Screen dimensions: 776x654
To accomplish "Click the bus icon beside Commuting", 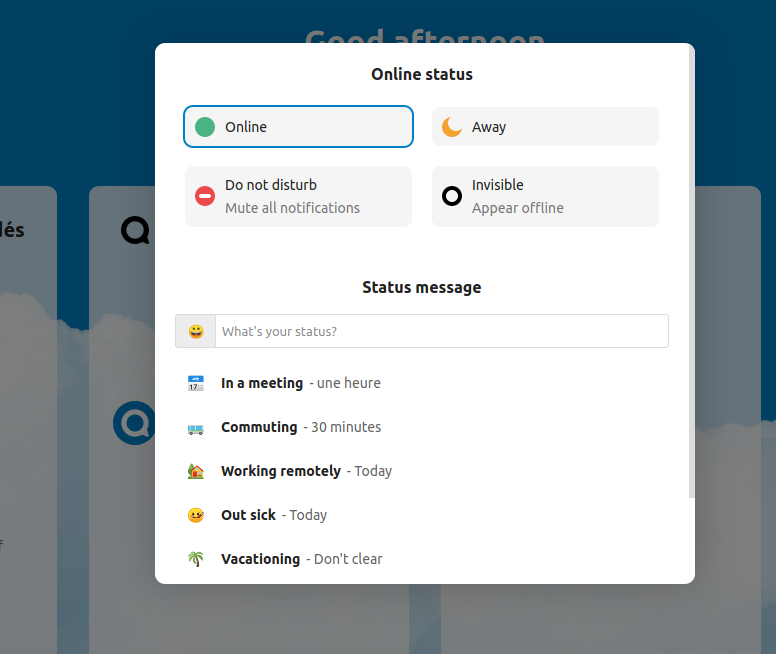I will coord(196,427).
